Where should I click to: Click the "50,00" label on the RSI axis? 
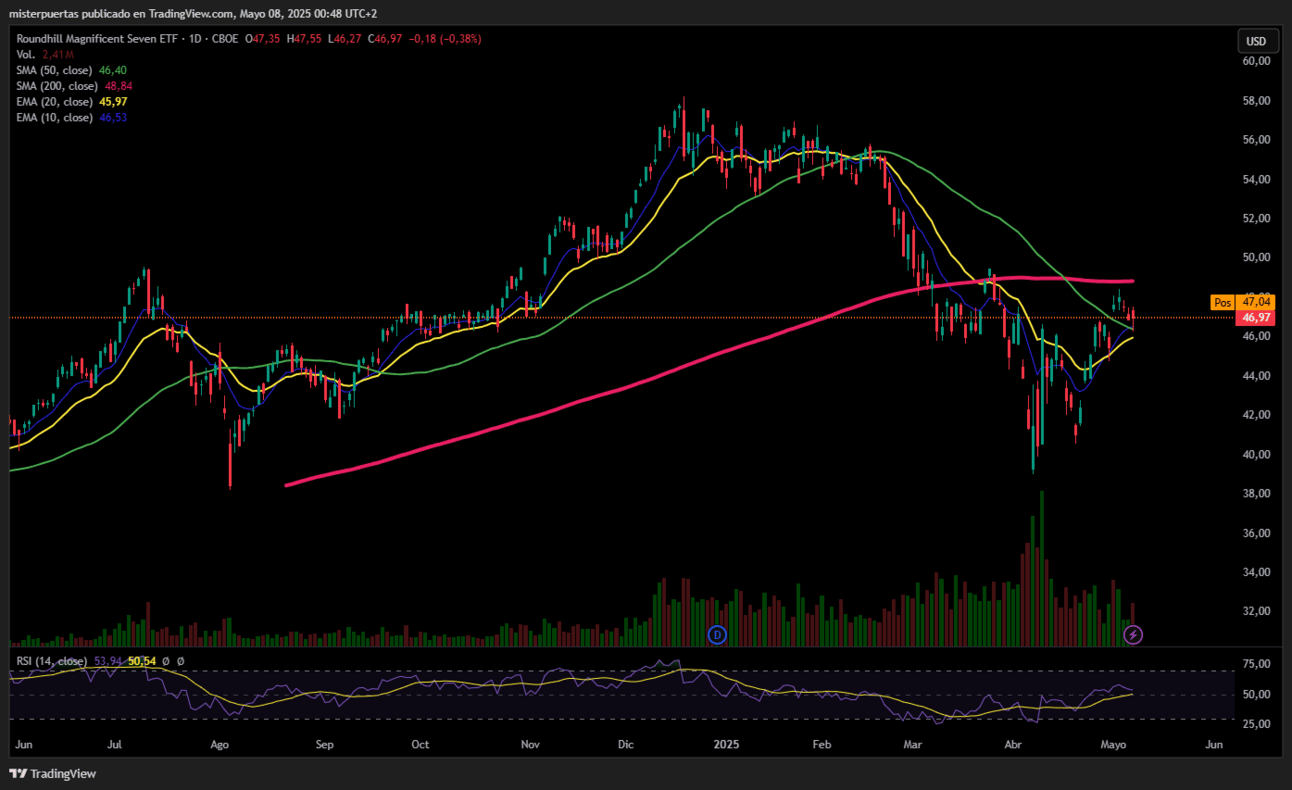[x=1256, y=694]
